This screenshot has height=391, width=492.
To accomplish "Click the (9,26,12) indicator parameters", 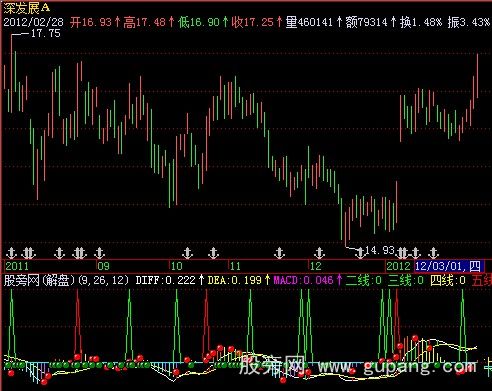I will point(104,280).
